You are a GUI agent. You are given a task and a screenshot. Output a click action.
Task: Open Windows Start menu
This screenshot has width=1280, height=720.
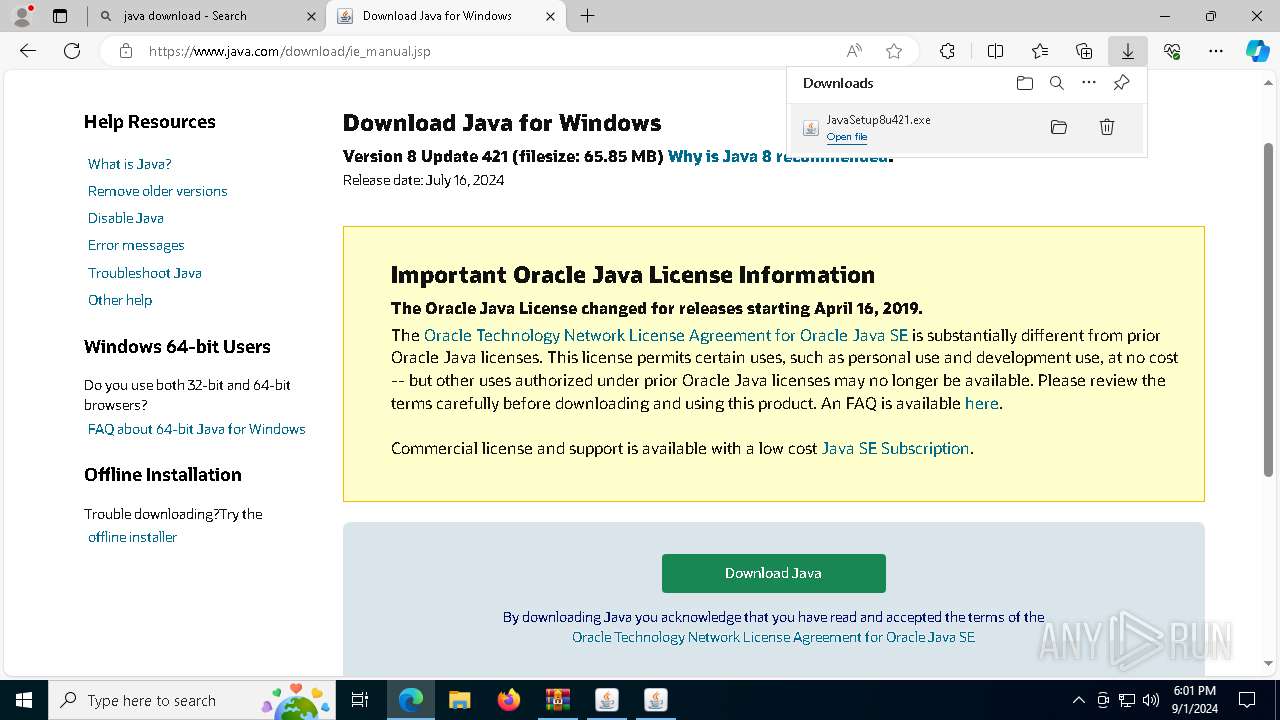[x=24, y=700]
